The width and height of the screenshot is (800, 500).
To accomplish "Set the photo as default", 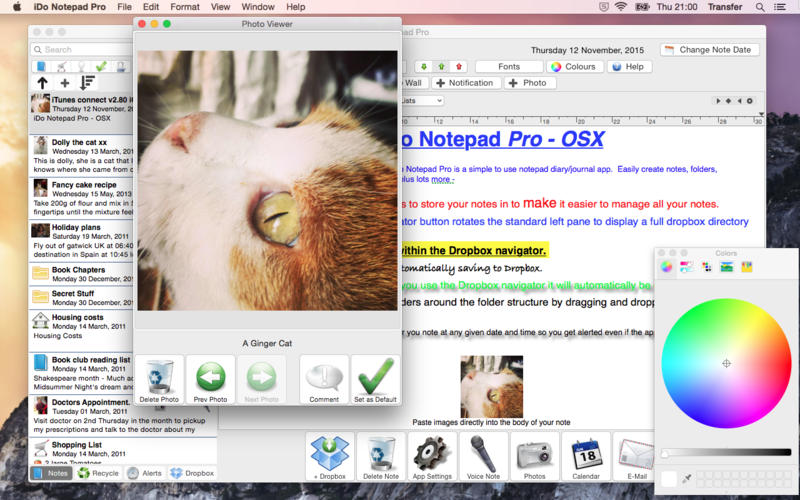I will 376,380.
